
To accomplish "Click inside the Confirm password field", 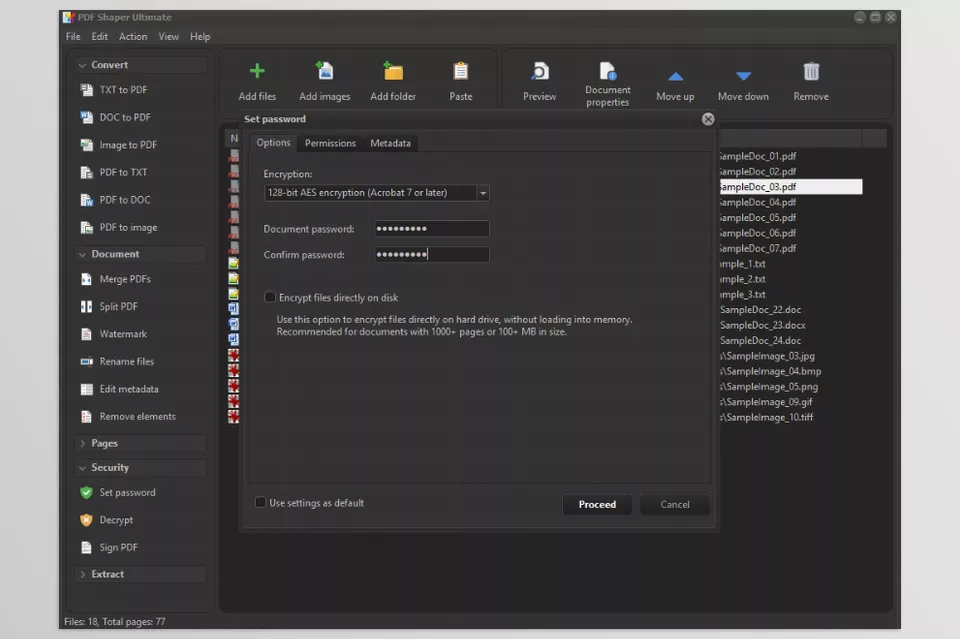I will (430, 254).
